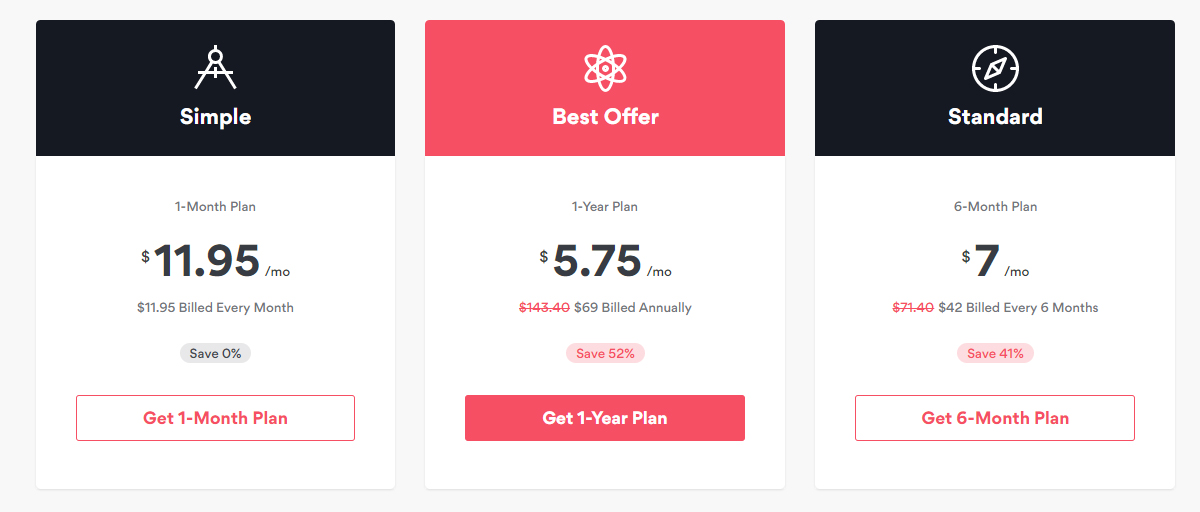Viewport: 1200px width, 512px height.
Task: Click the compass divider icon above Simple
Action: point(215,68)
